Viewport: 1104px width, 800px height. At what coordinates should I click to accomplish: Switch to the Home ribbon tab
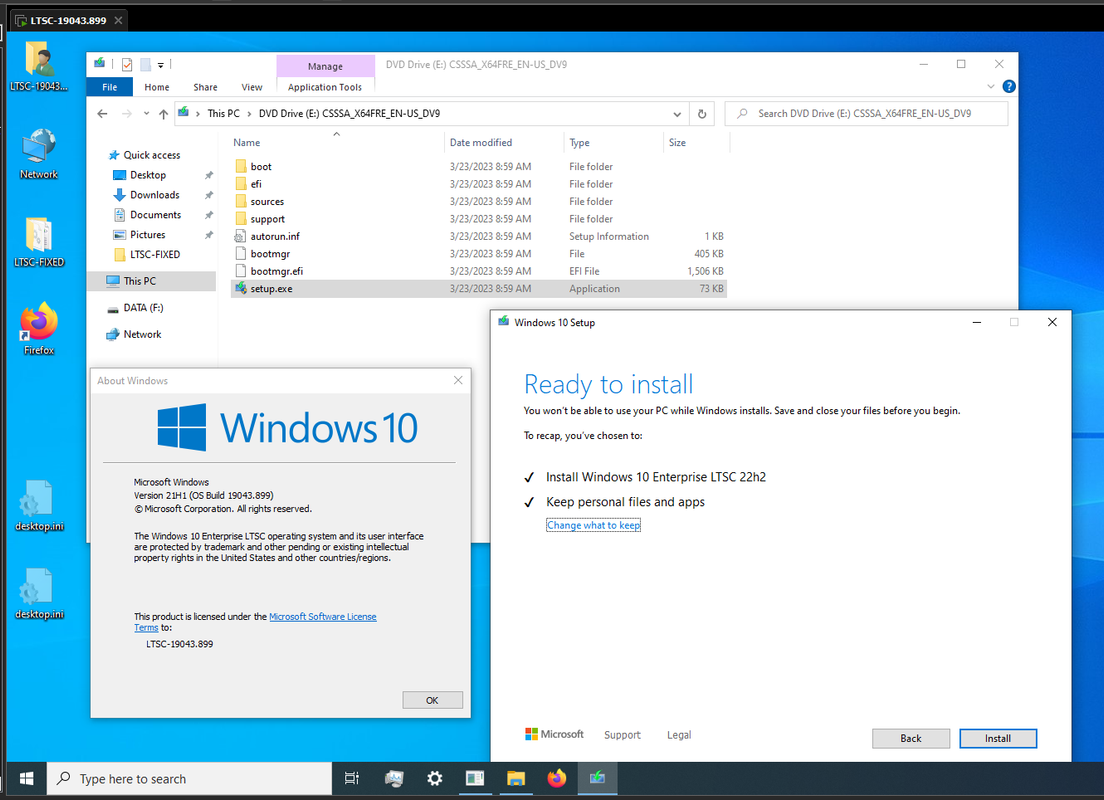point(156,87)
